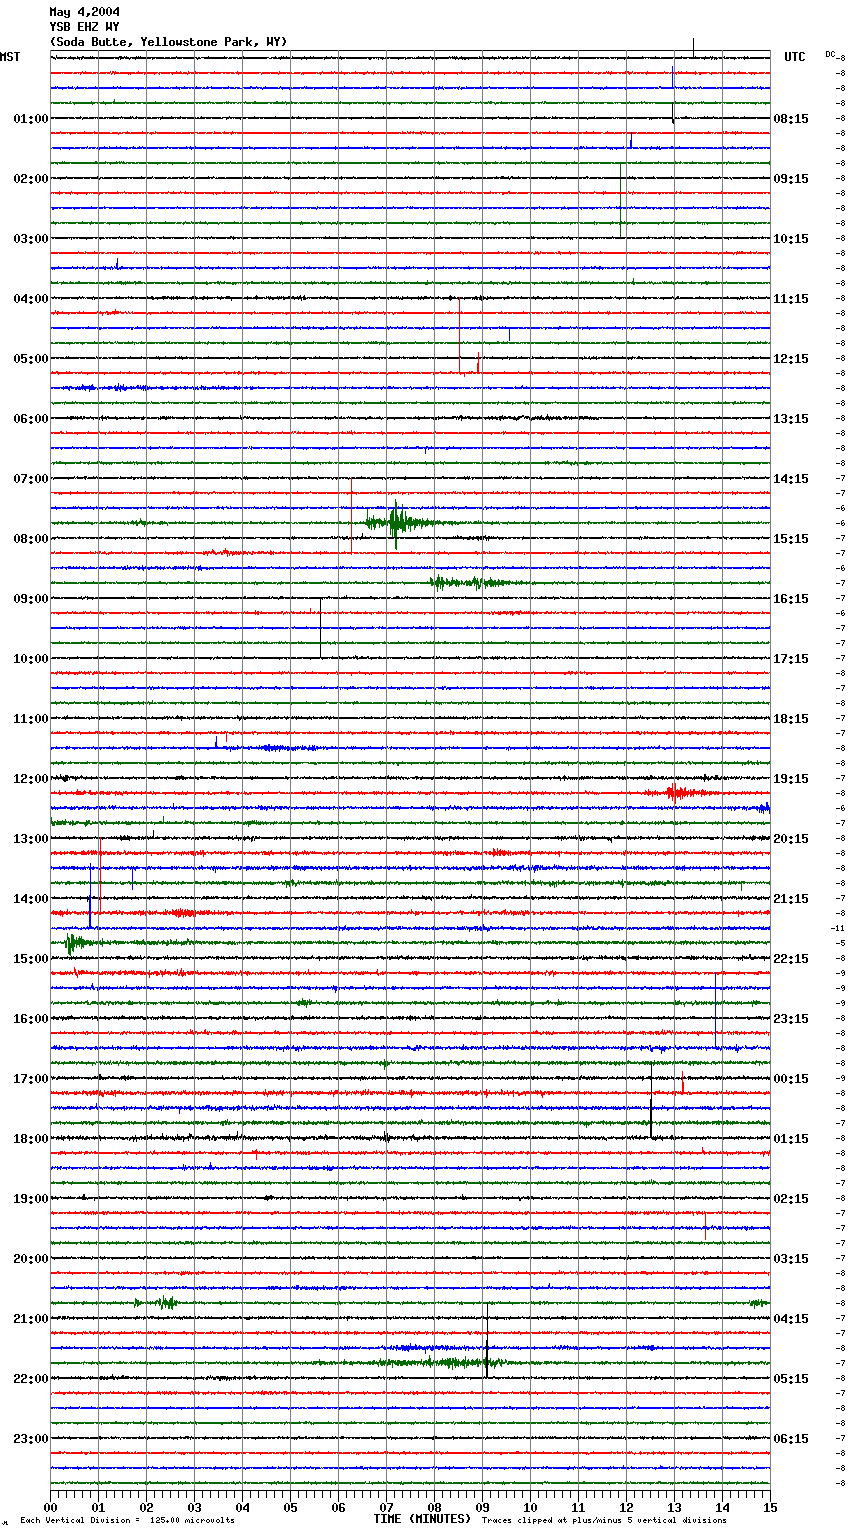Select the 15:00 MST row label
850x1534 pixels.
click(31, 959)
